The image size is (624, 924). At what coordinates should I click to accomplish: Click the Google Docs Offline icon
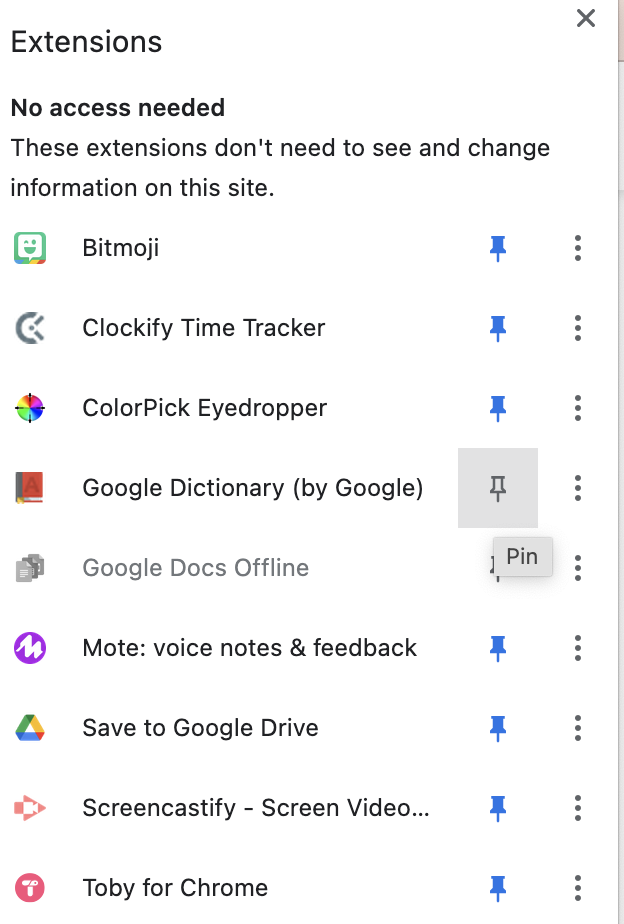(x=29, y=568)
